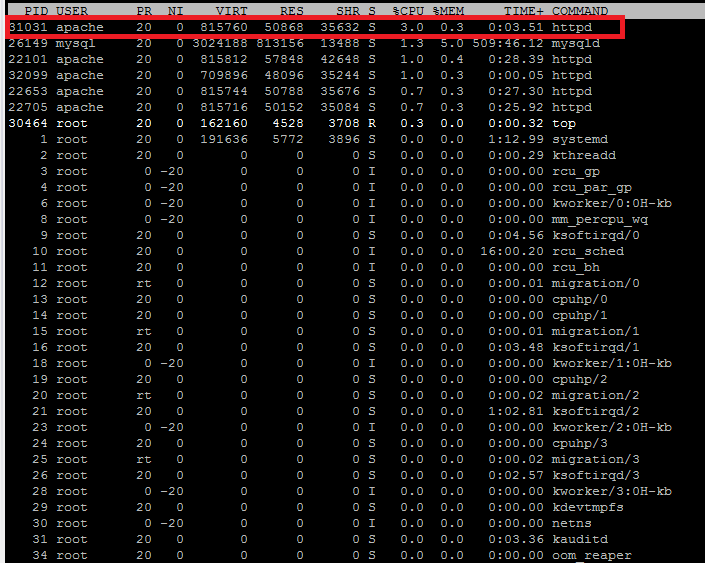Click kworker/2:0H-kb command

612,427
